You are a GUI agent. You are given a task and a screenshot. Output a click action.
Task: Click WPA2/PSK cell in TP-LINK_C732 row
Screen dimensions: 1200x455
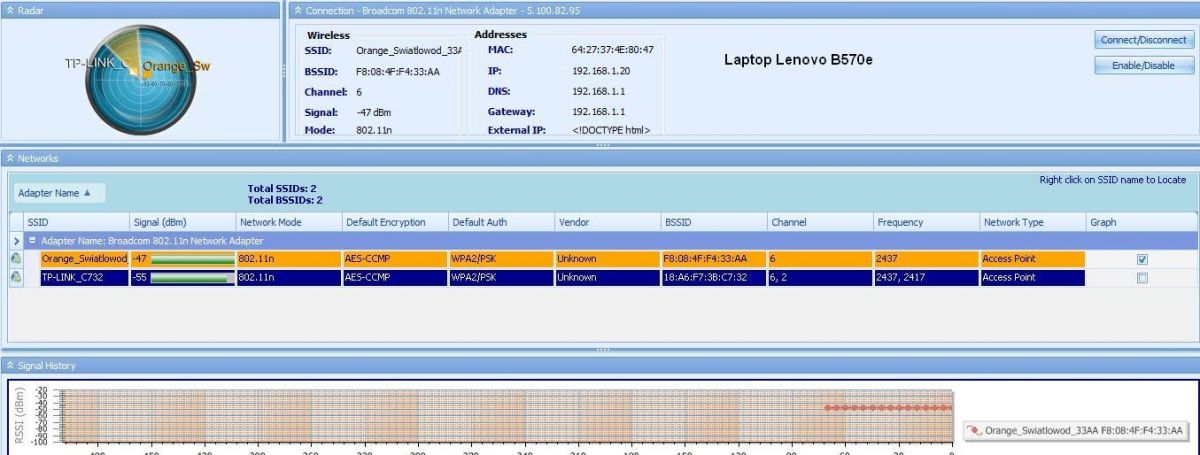pyautogui.click(x=501, y=277)
